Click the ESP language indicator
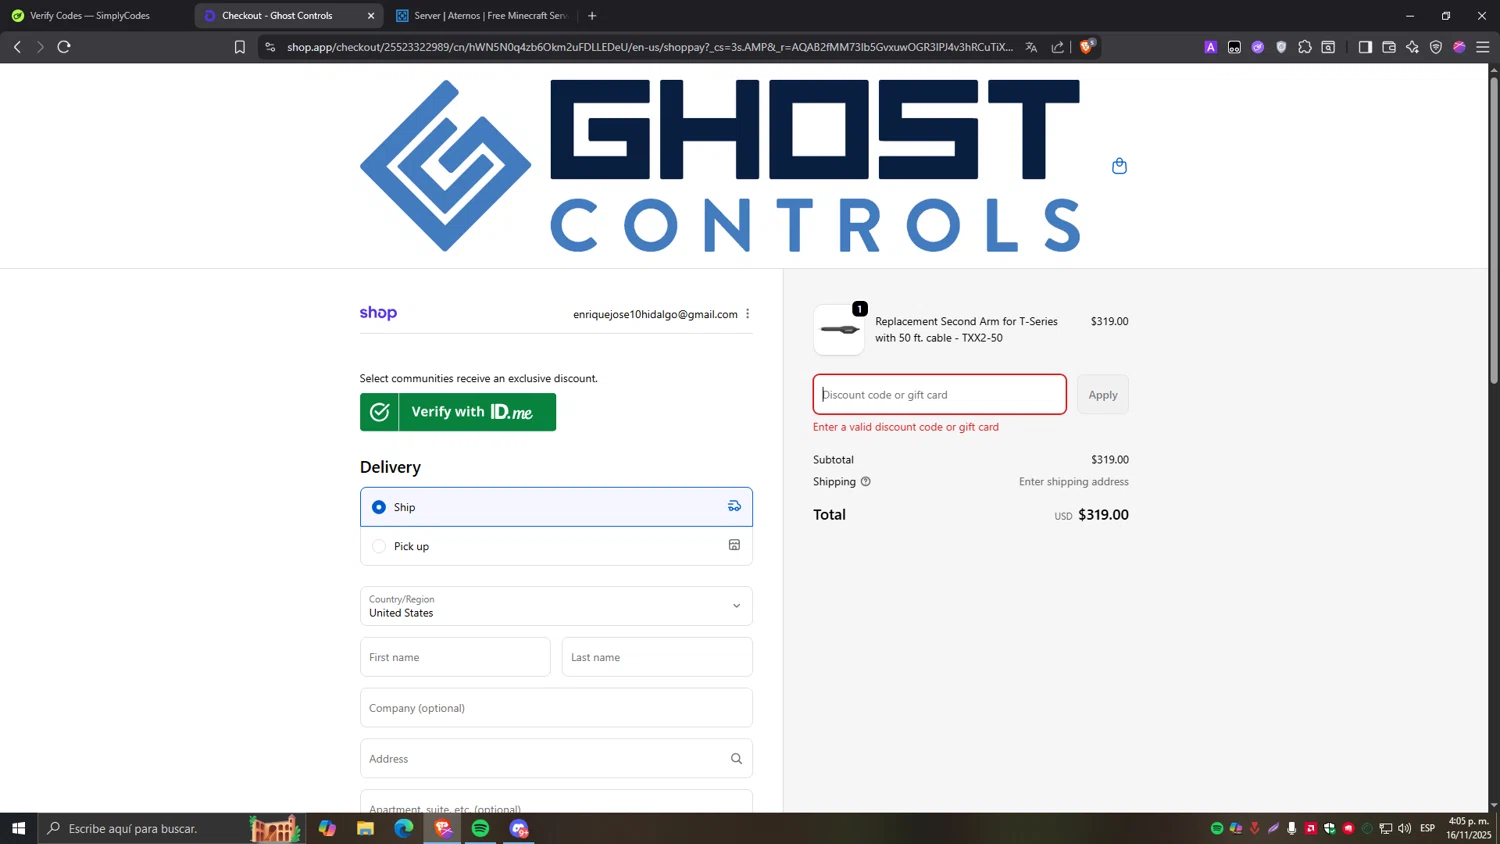This screenshot has width=1500, height=844. (1427, 828)
